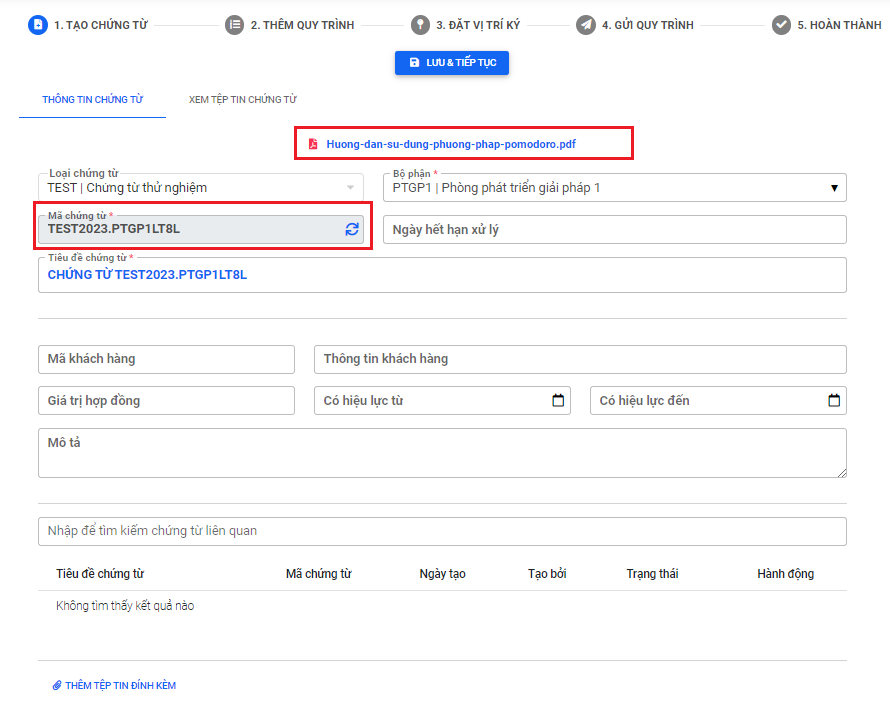Viewport: 890px width, 708px height.
Task: Go to step 2. THÊM QUY TRÌNH label
Action: click(303, 25)
